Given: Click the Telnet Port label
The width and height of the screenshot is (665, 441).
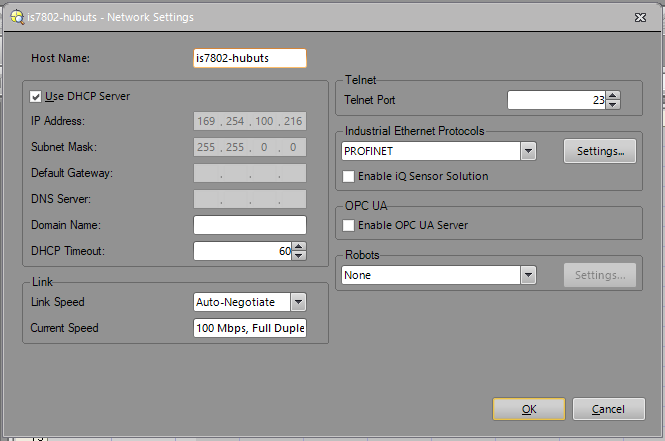Looking at the screenshot, I should 369,100.
